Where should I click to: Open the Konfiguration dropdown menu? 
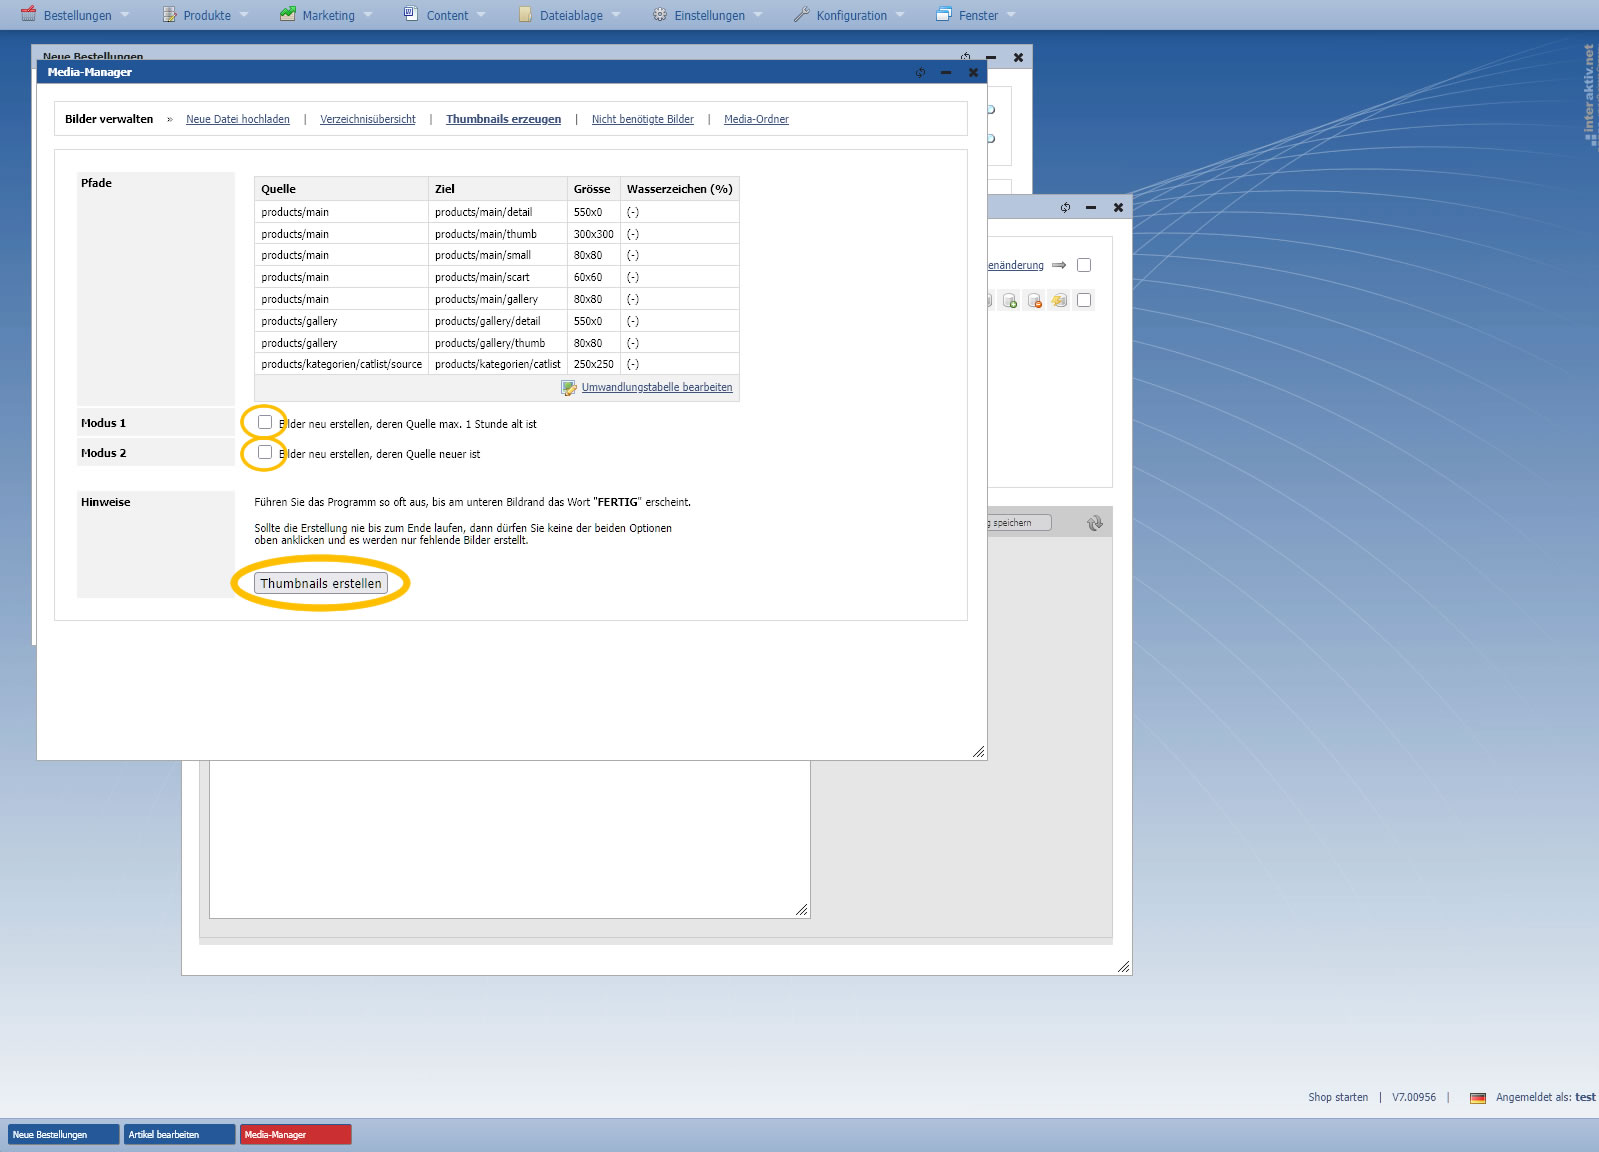(851, 15)
